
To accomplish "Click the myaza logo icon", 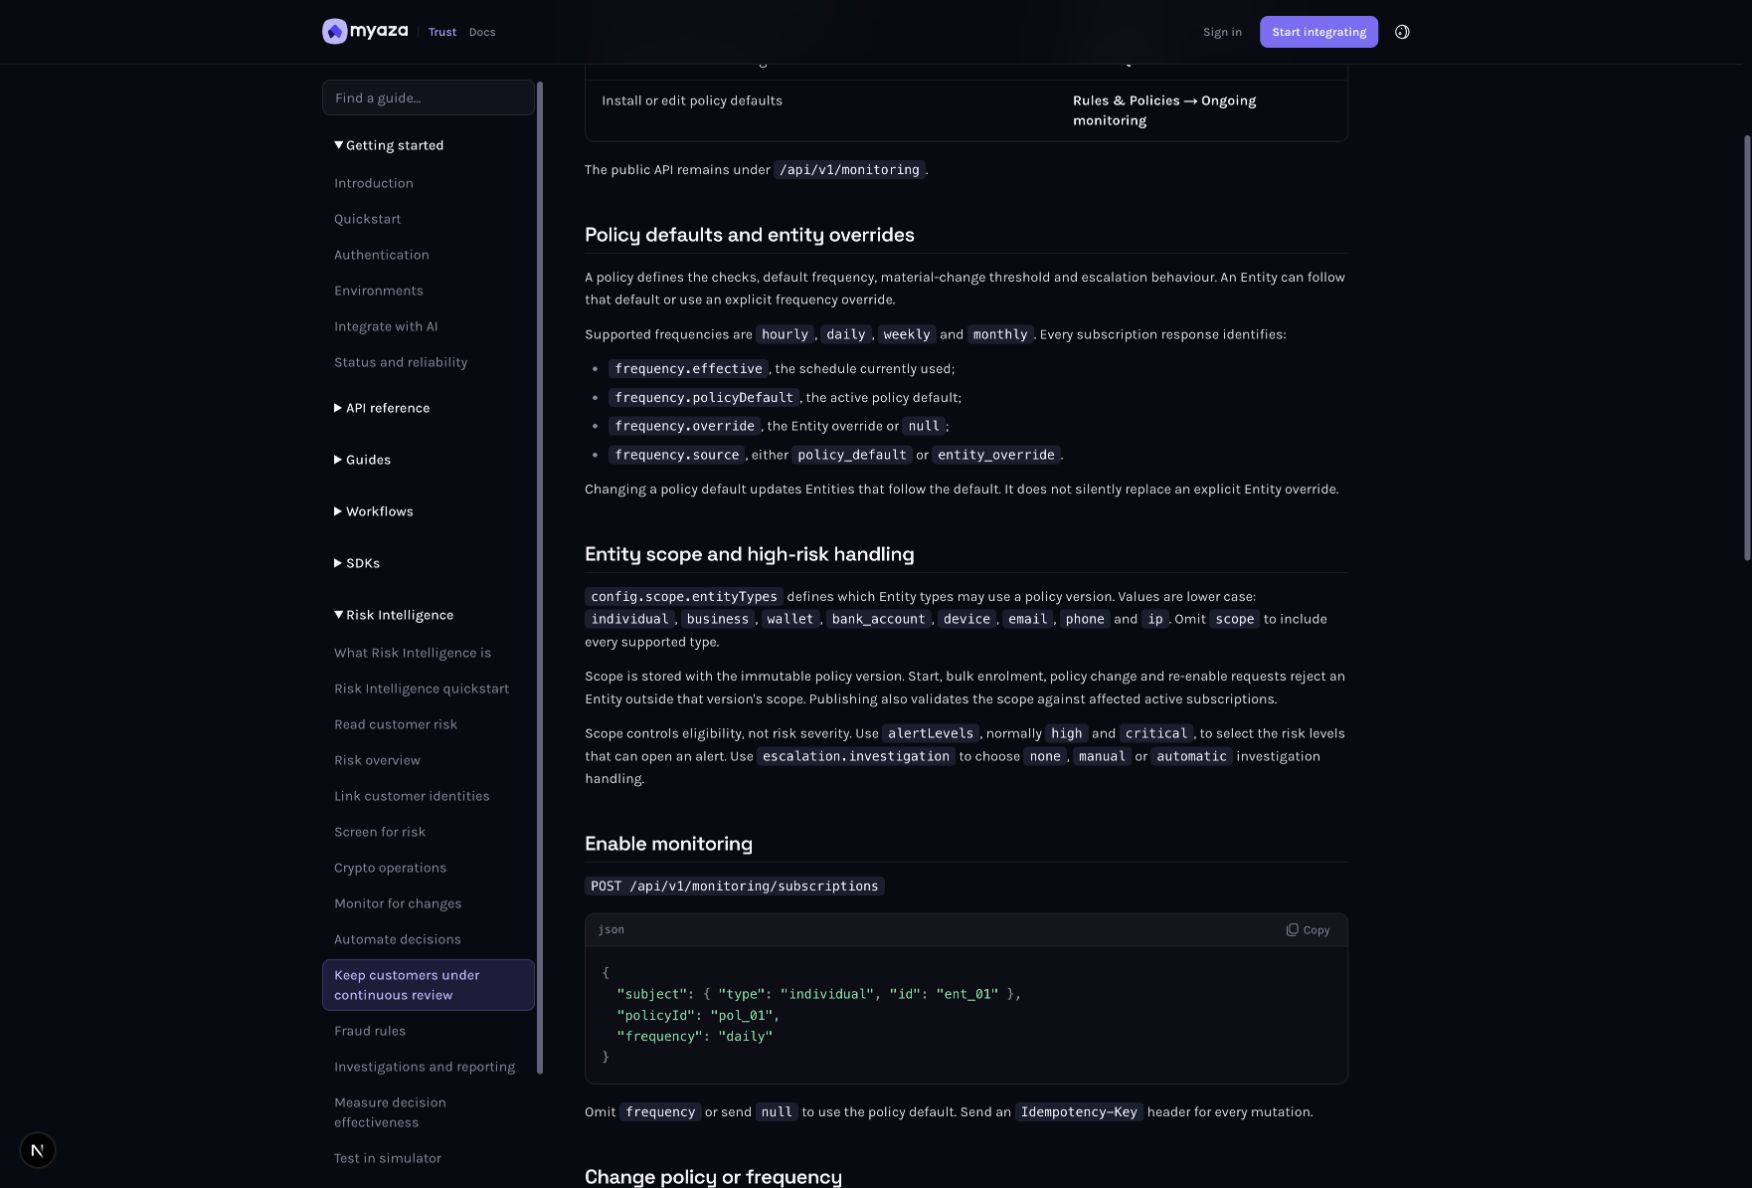I will tap(334, 32).
